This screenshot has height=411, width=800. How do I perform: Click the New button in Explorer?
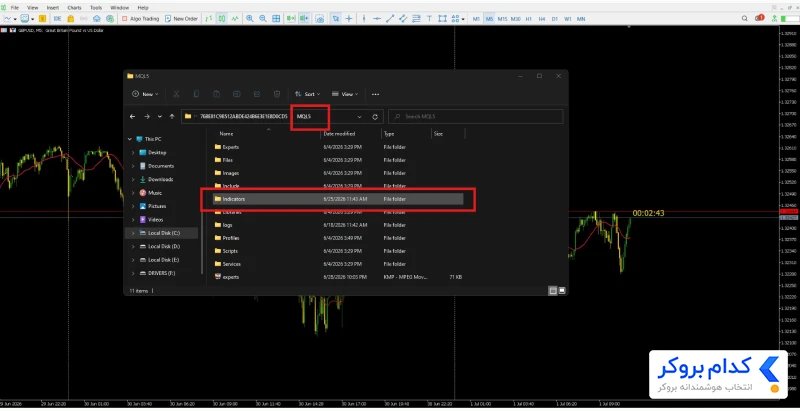pos(145,94)
